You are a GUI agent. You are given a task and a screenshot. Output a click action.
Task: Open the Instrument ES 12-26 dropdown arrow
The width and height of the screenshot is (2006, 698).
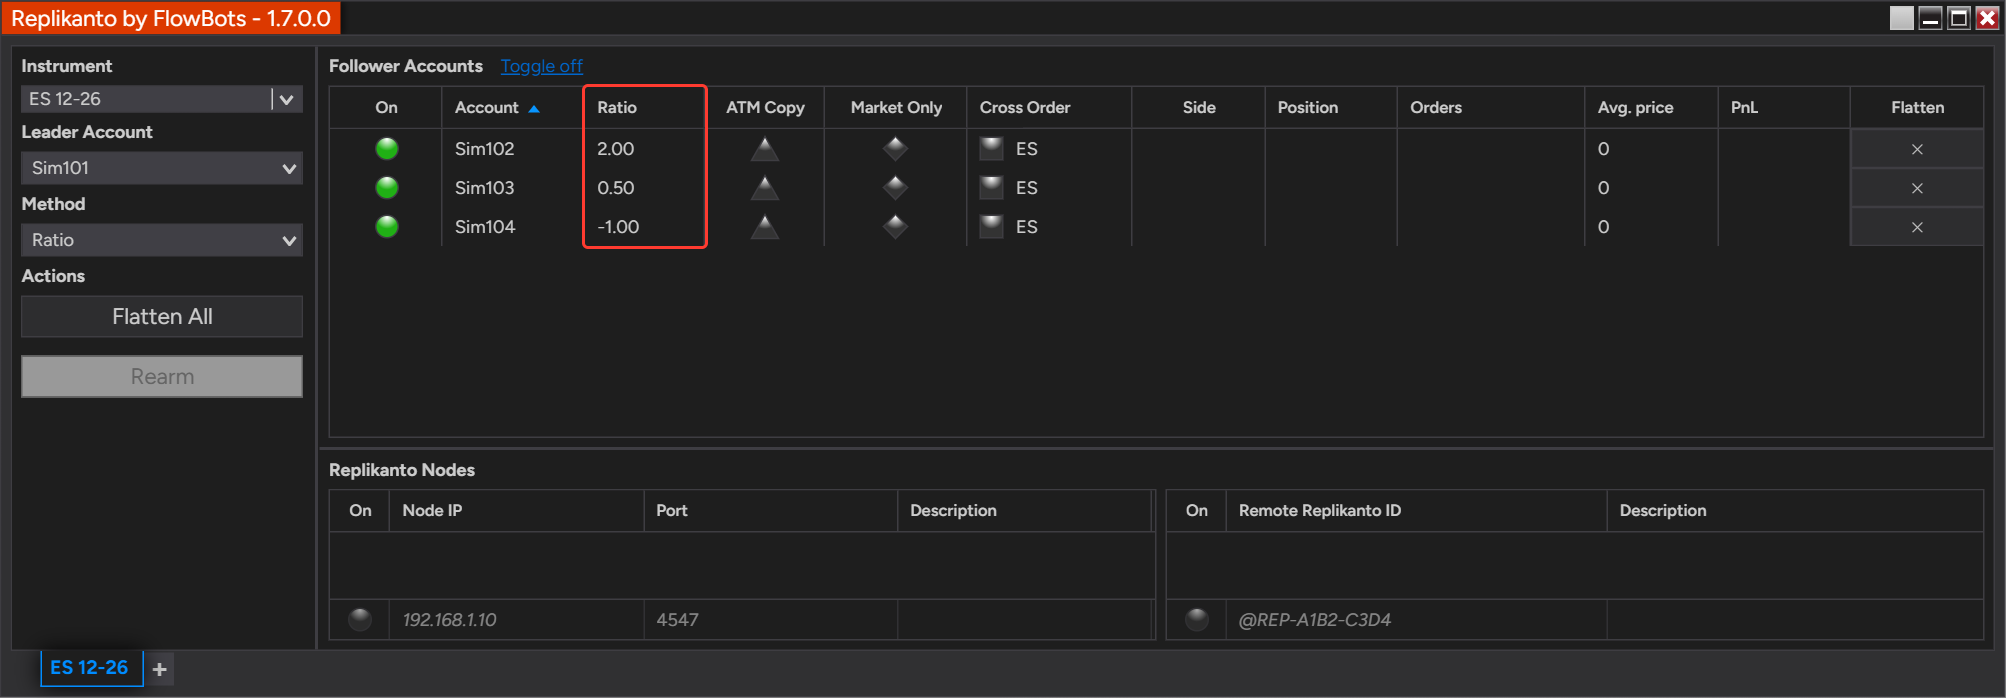click(287, 99)
